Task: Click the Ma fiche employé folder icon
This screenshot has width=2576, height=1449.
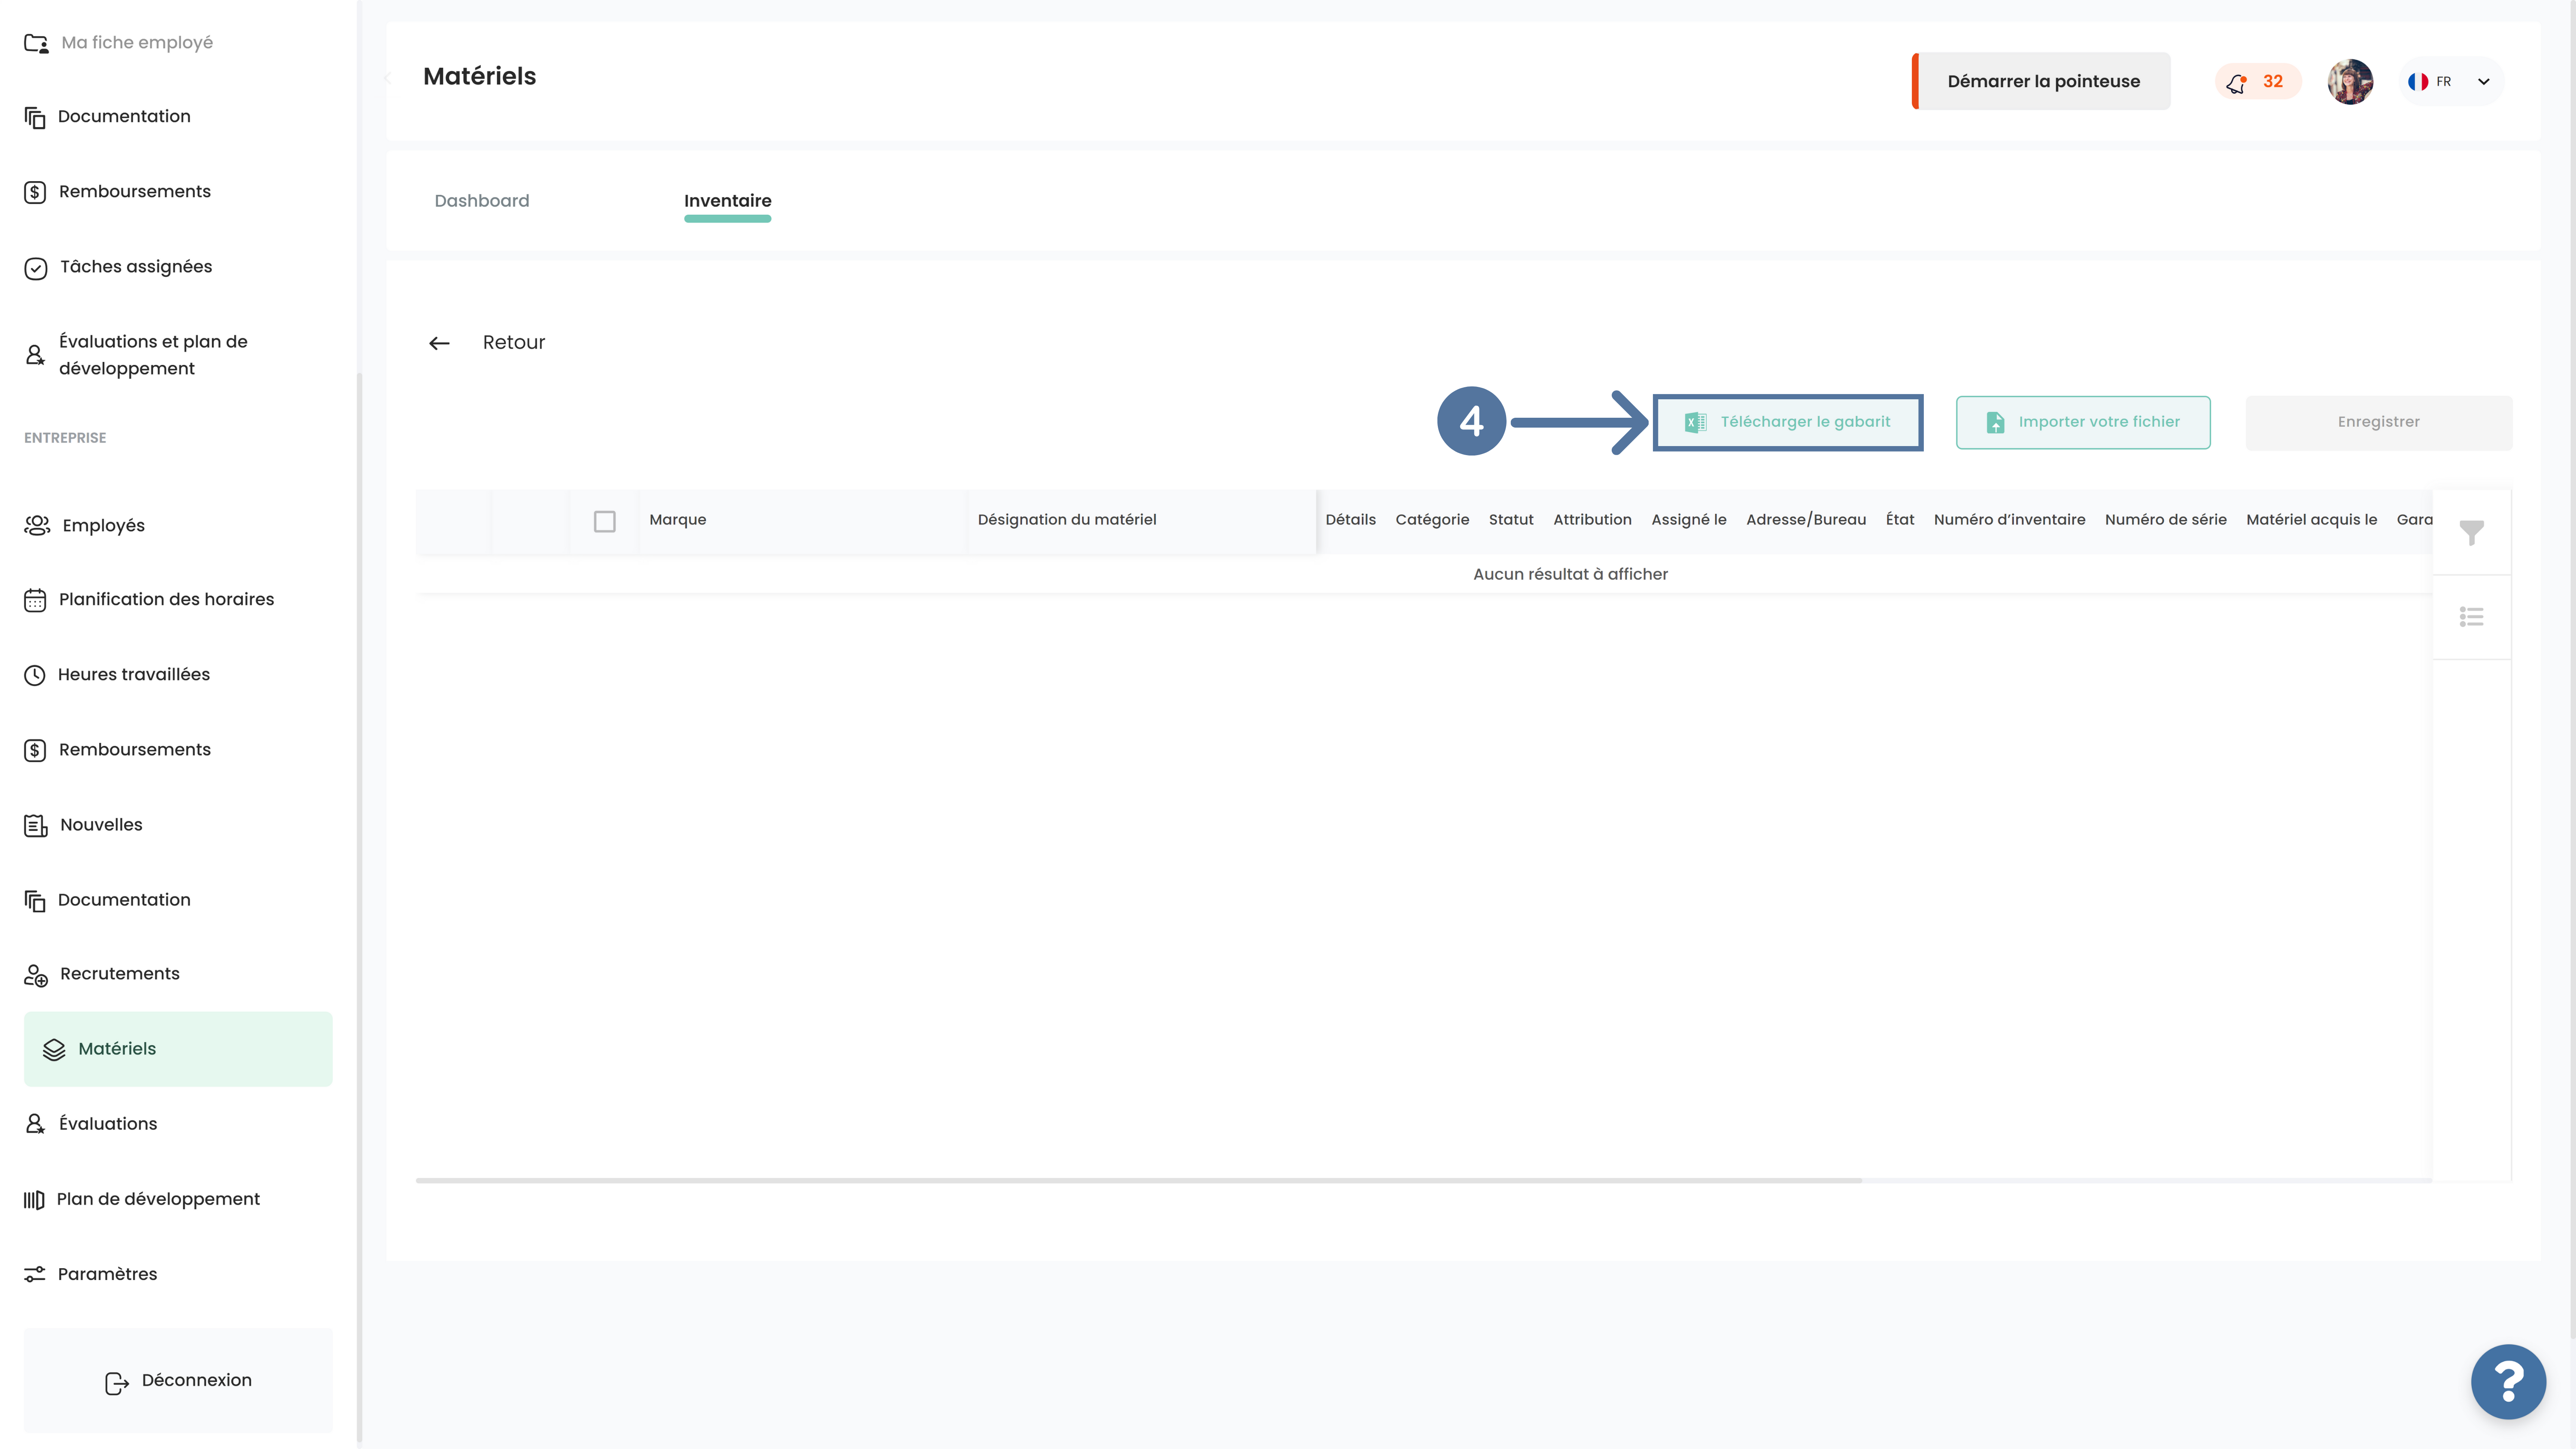Action: [36, 43]
